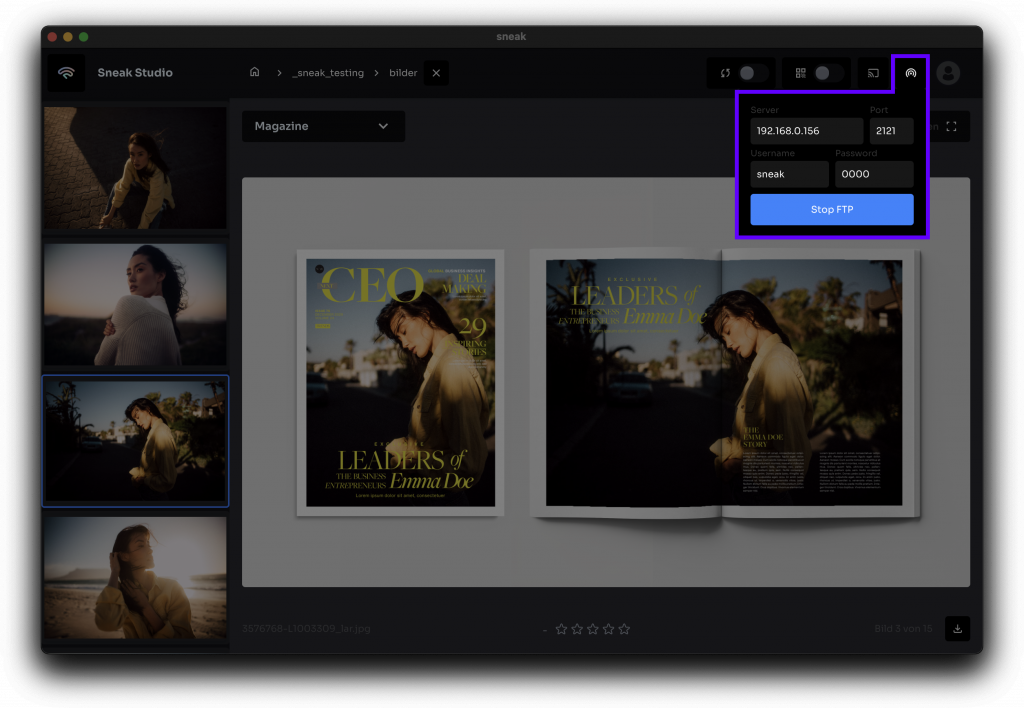Click the download image icon

[957, 629]
